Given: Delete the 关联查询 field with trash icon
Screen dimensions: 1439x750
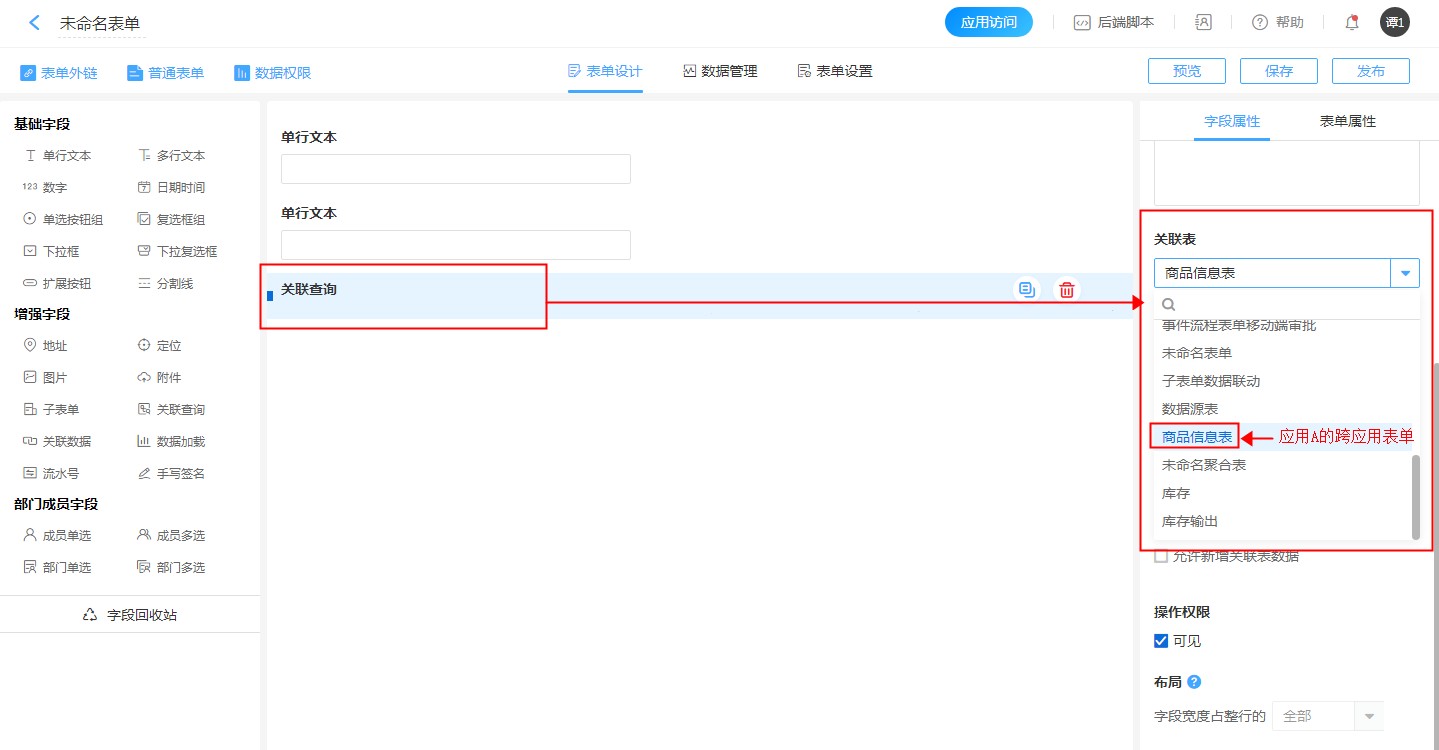Looking at the screenshot, I should tap(1067, 290).
